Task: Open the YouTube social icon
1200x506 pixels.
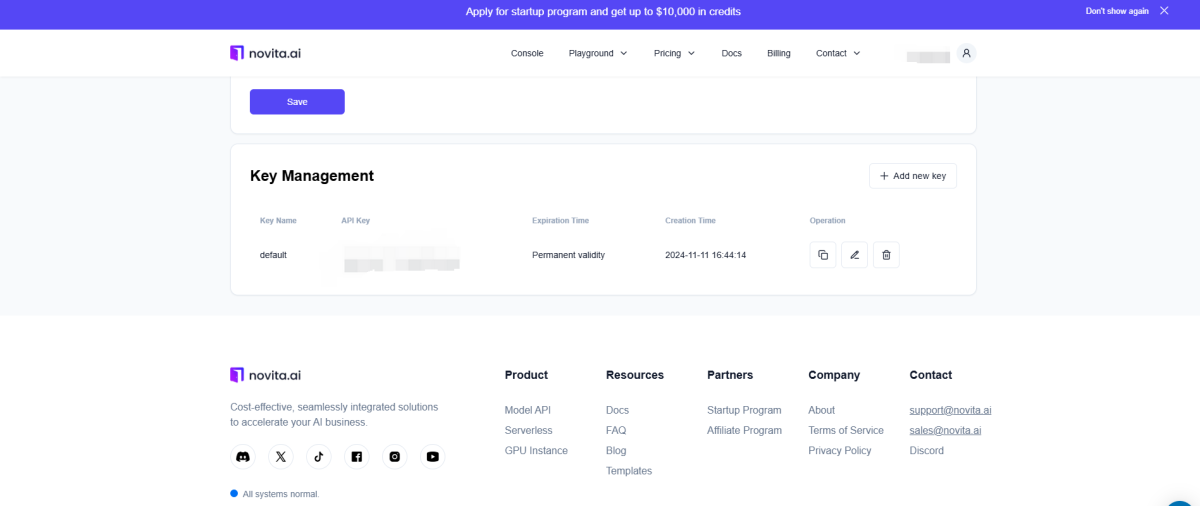Action: tap(433, 457)
